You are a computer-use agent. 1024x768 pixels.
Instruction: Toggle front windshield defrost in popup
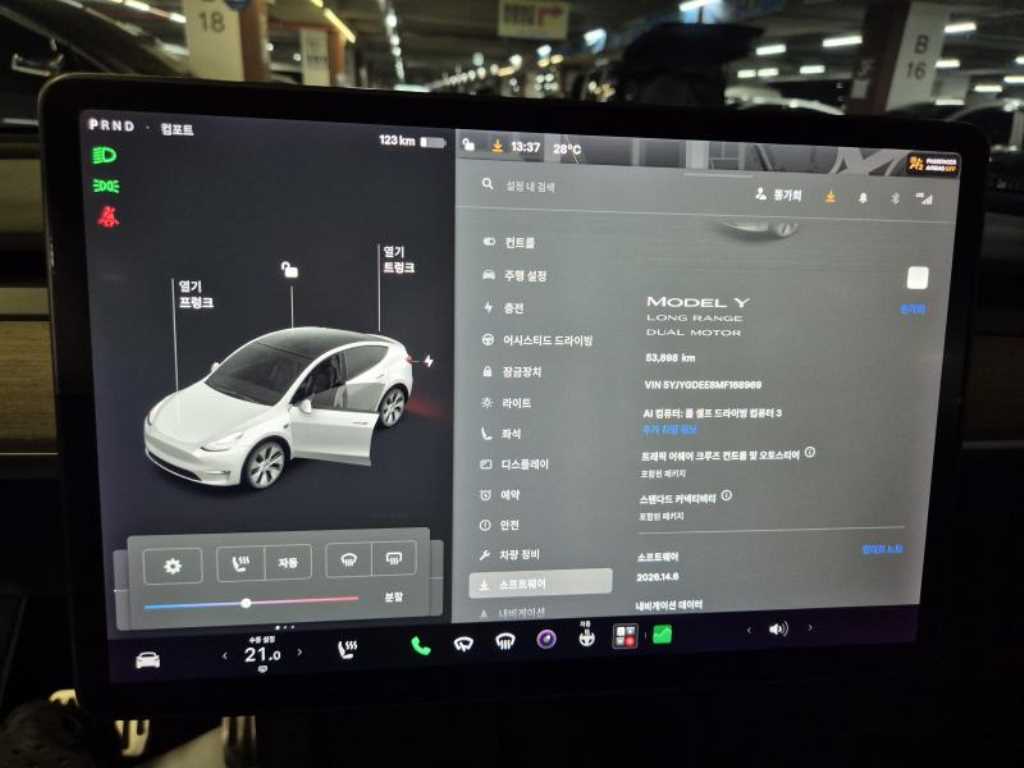pos(349,560)
